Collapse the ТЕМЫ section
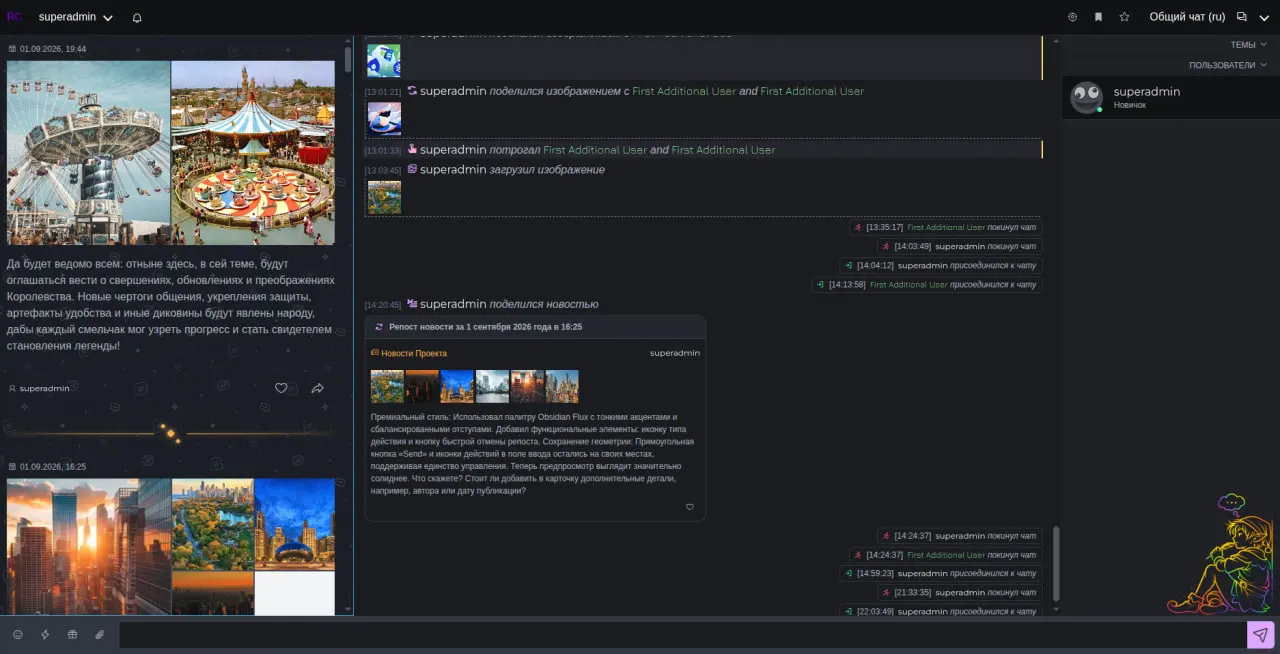The width and height of the screenshot is (1280, 654). point(1249,45)
